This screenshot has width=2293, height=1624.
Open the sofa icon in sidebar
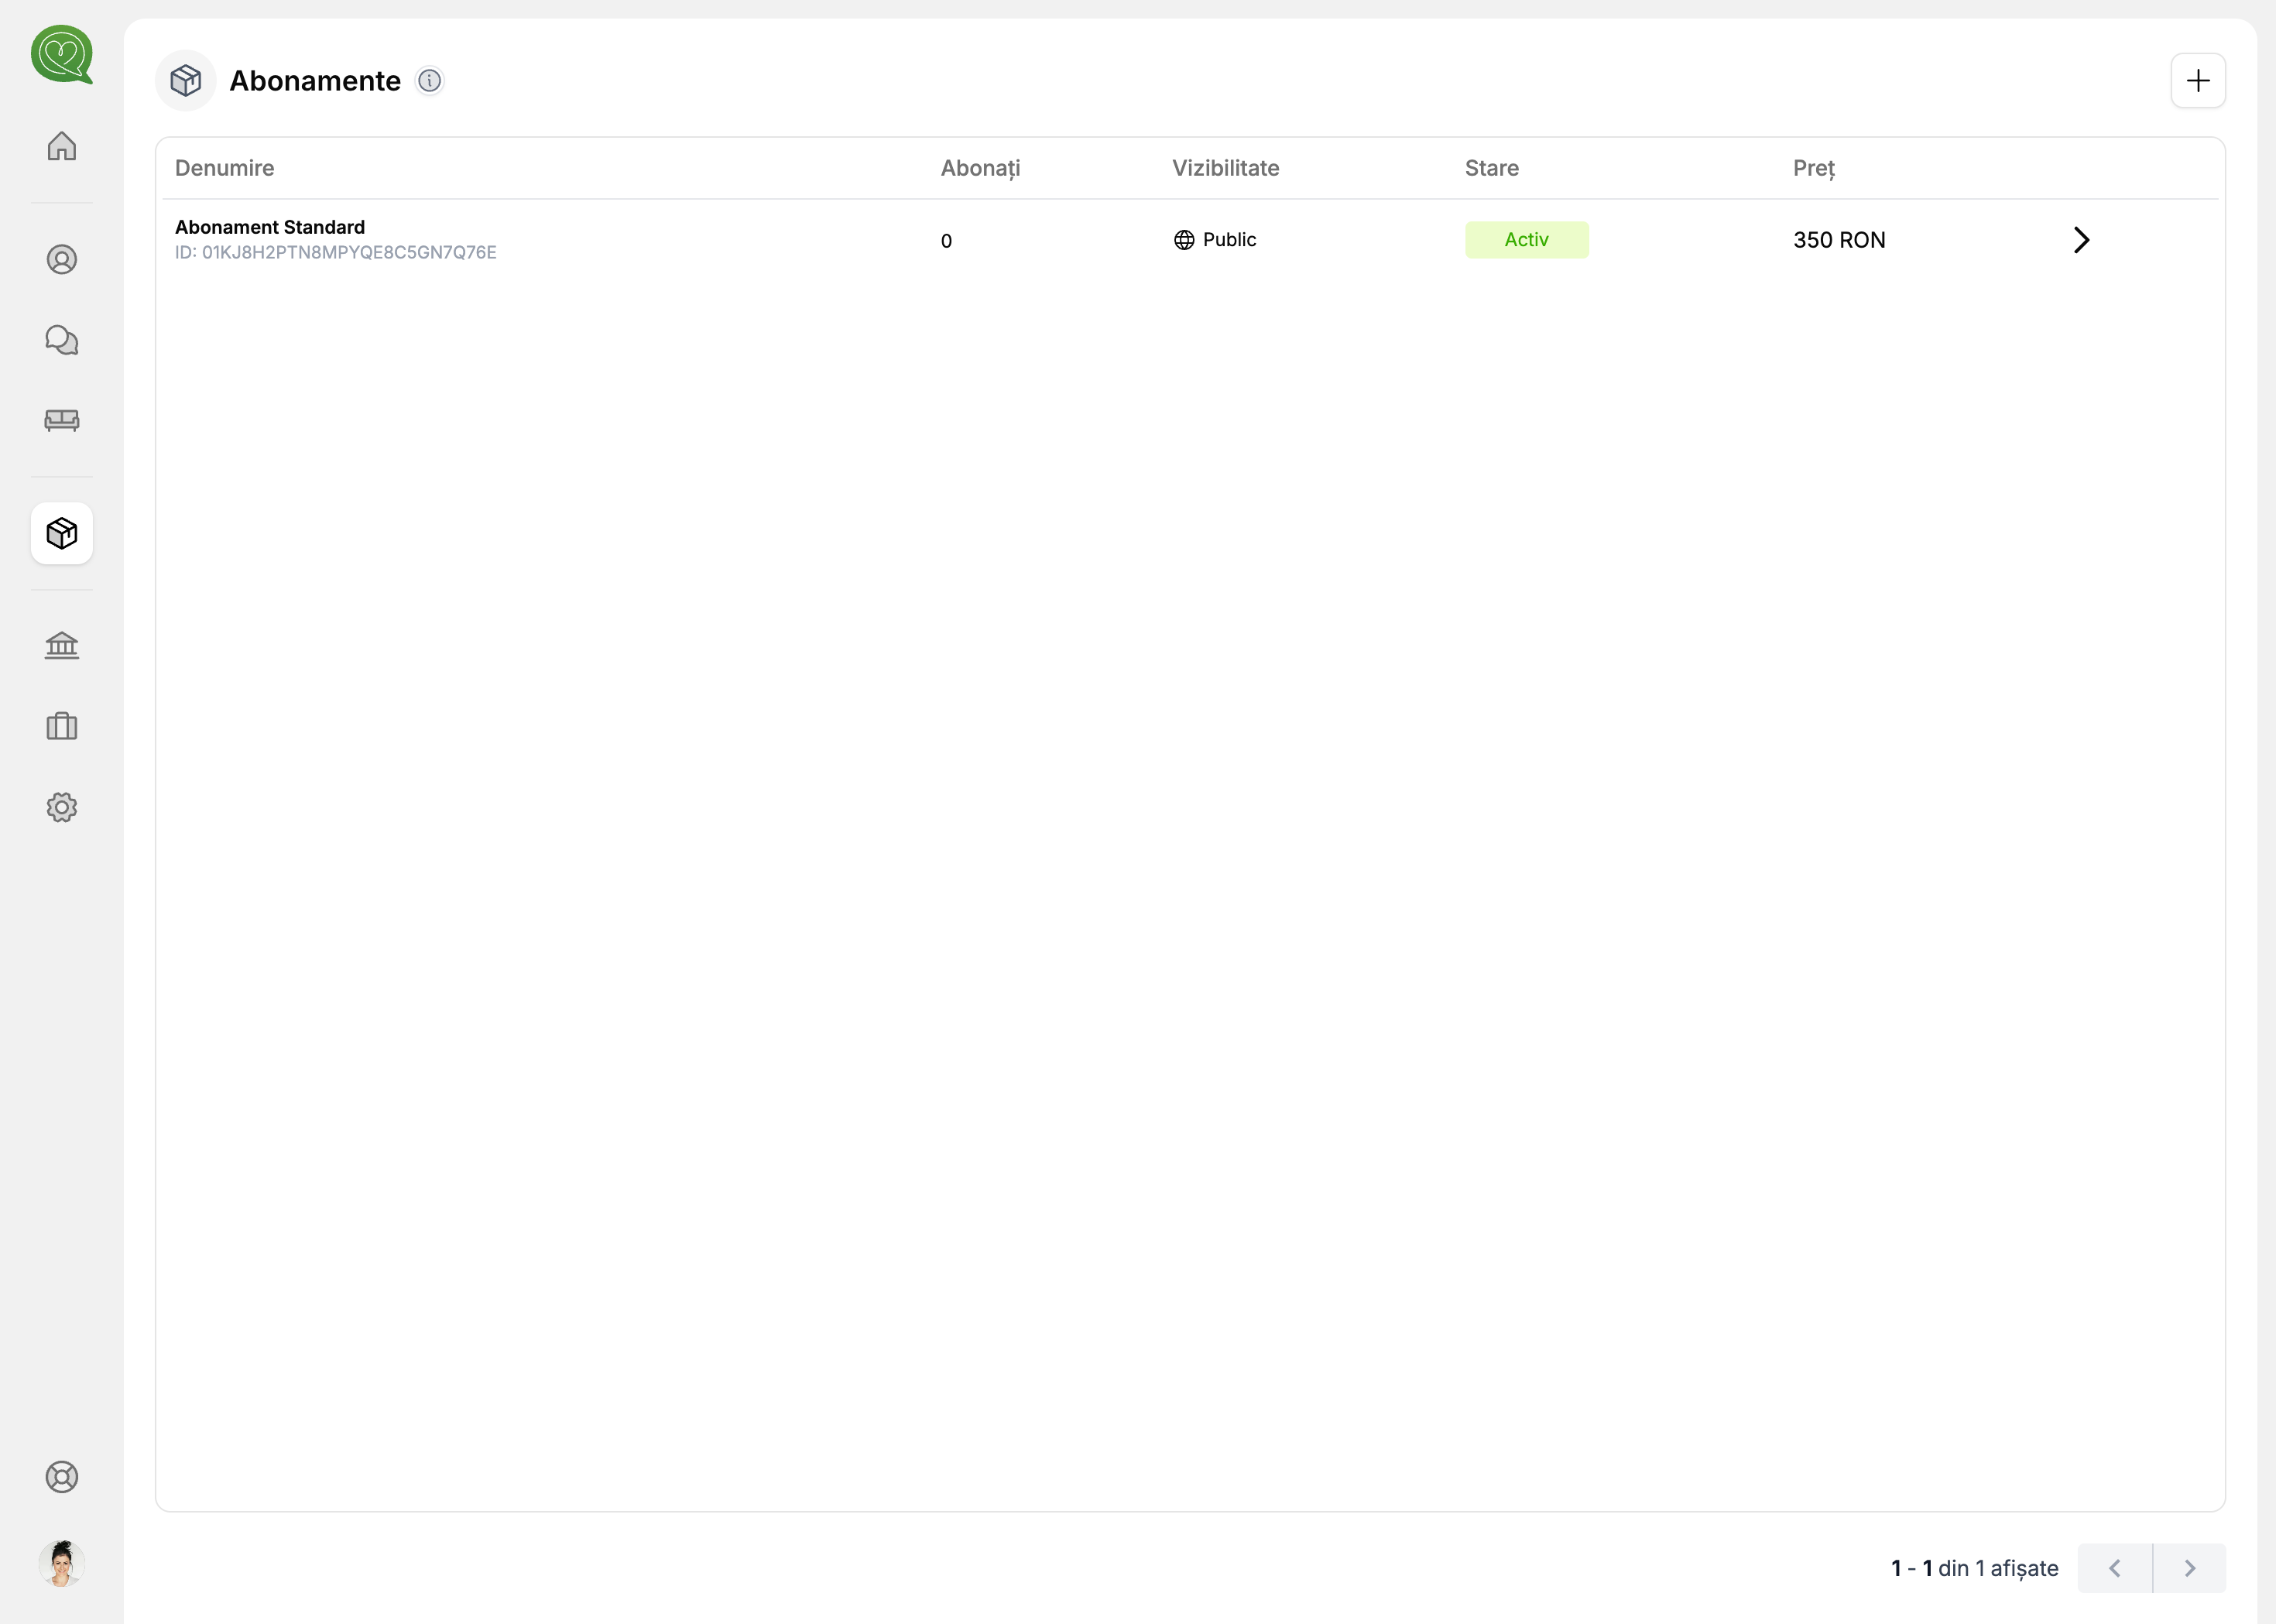(x=62, y=420)
